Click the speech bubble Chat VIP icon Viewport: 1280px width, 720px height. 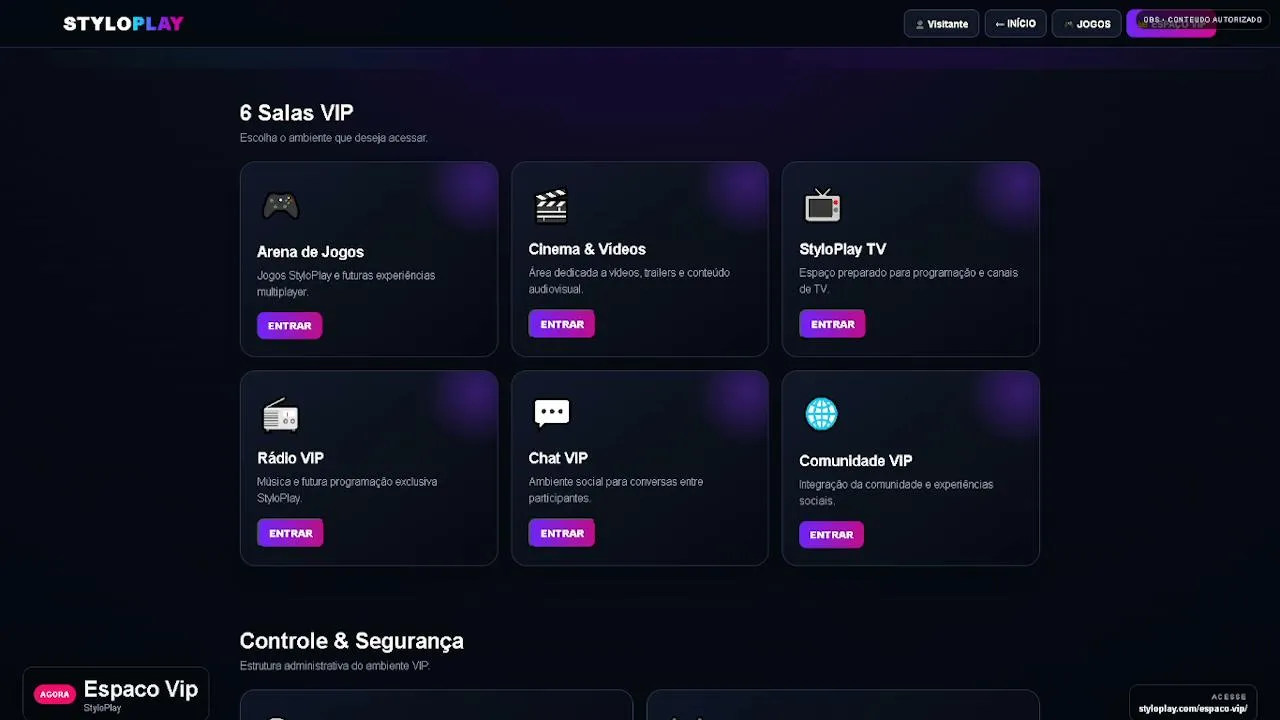point(551,412)
